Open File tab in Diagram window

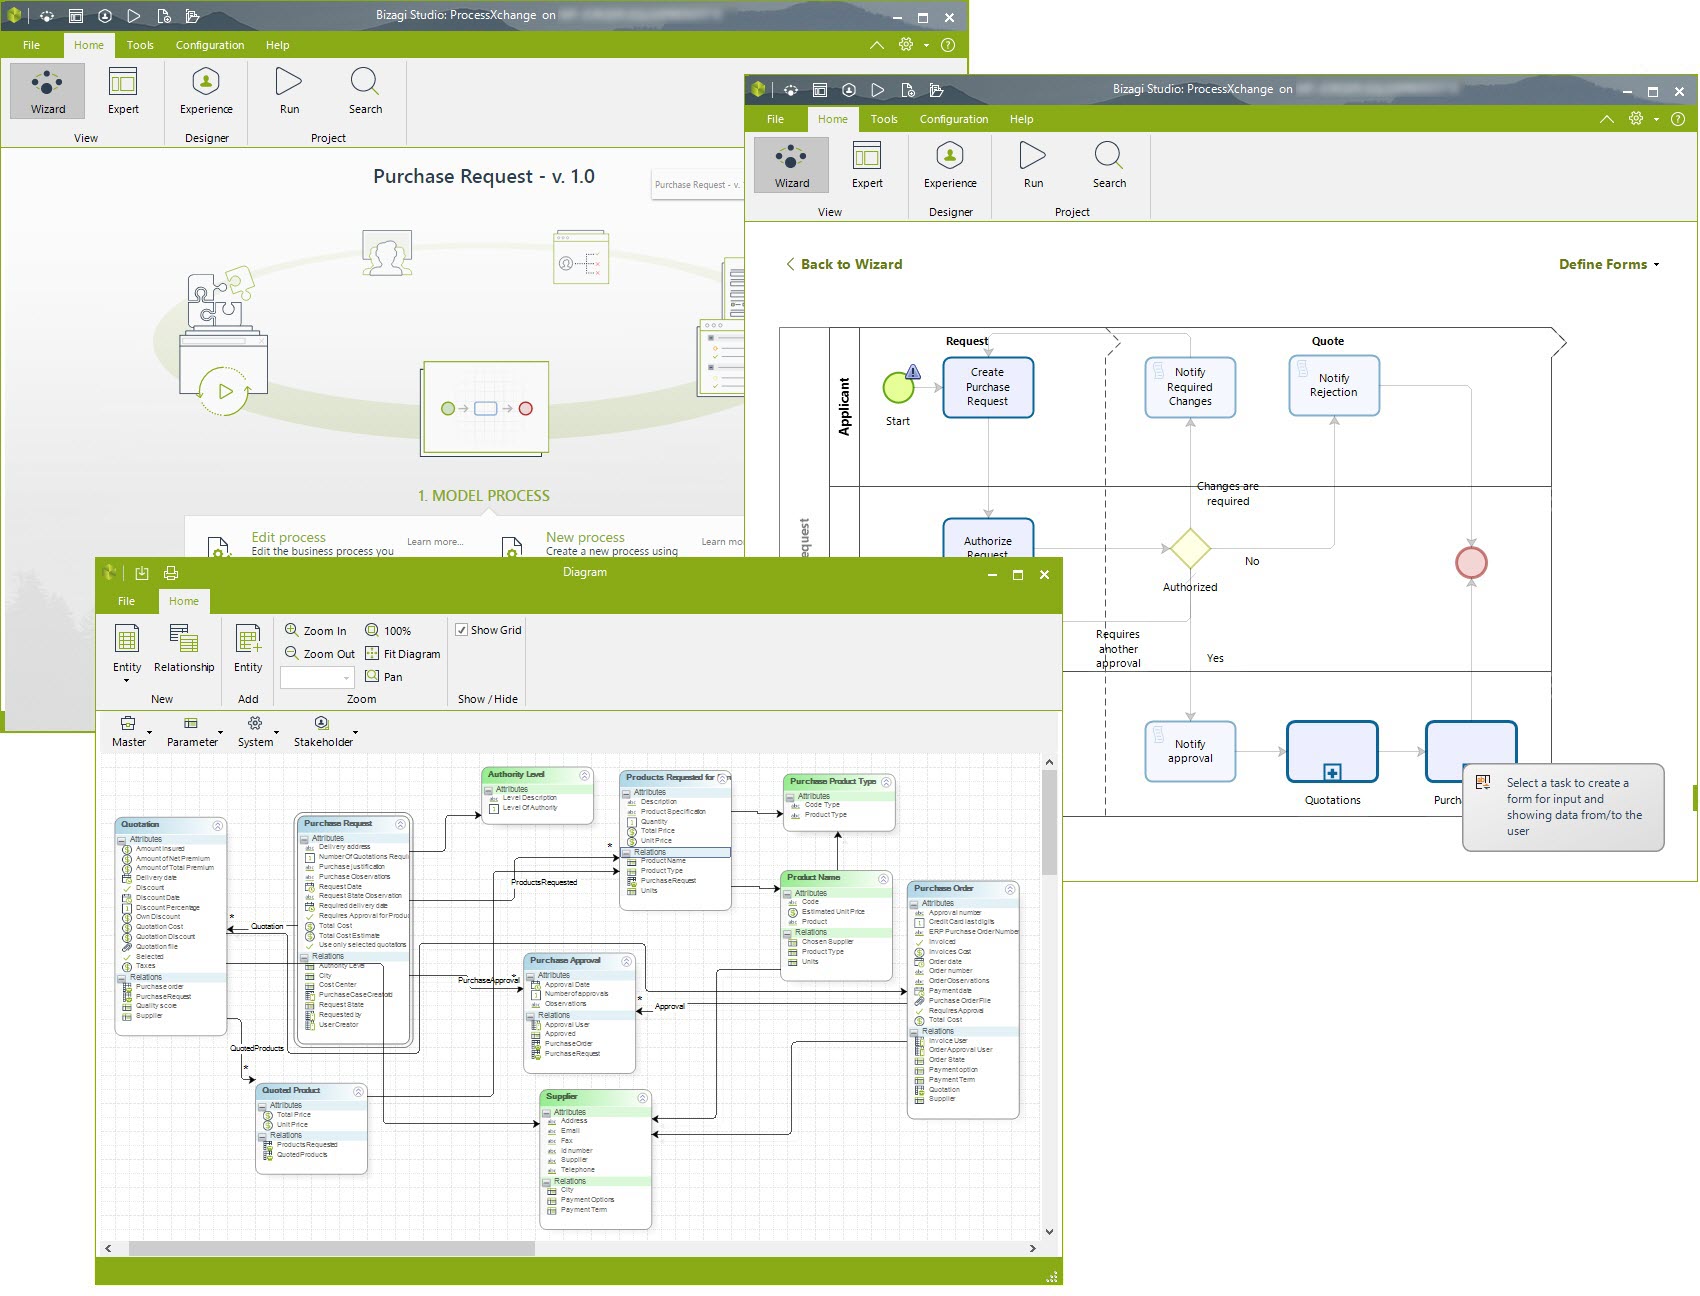(x=126, y=601)
